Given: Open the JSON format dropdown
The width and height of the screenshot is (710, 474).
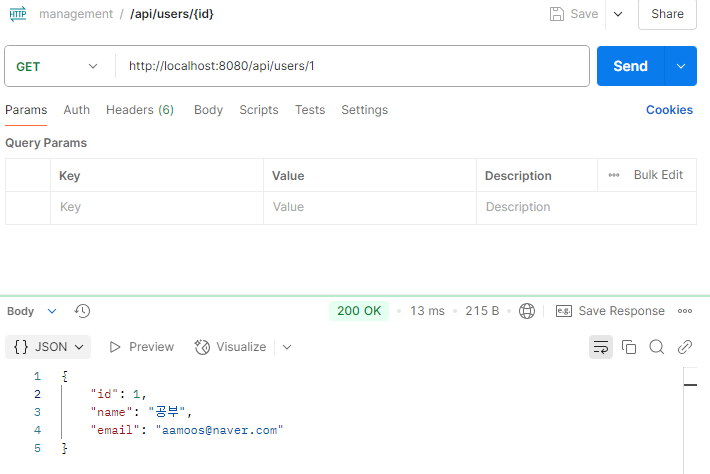Looking at the screenshot, I should [48, 347].
